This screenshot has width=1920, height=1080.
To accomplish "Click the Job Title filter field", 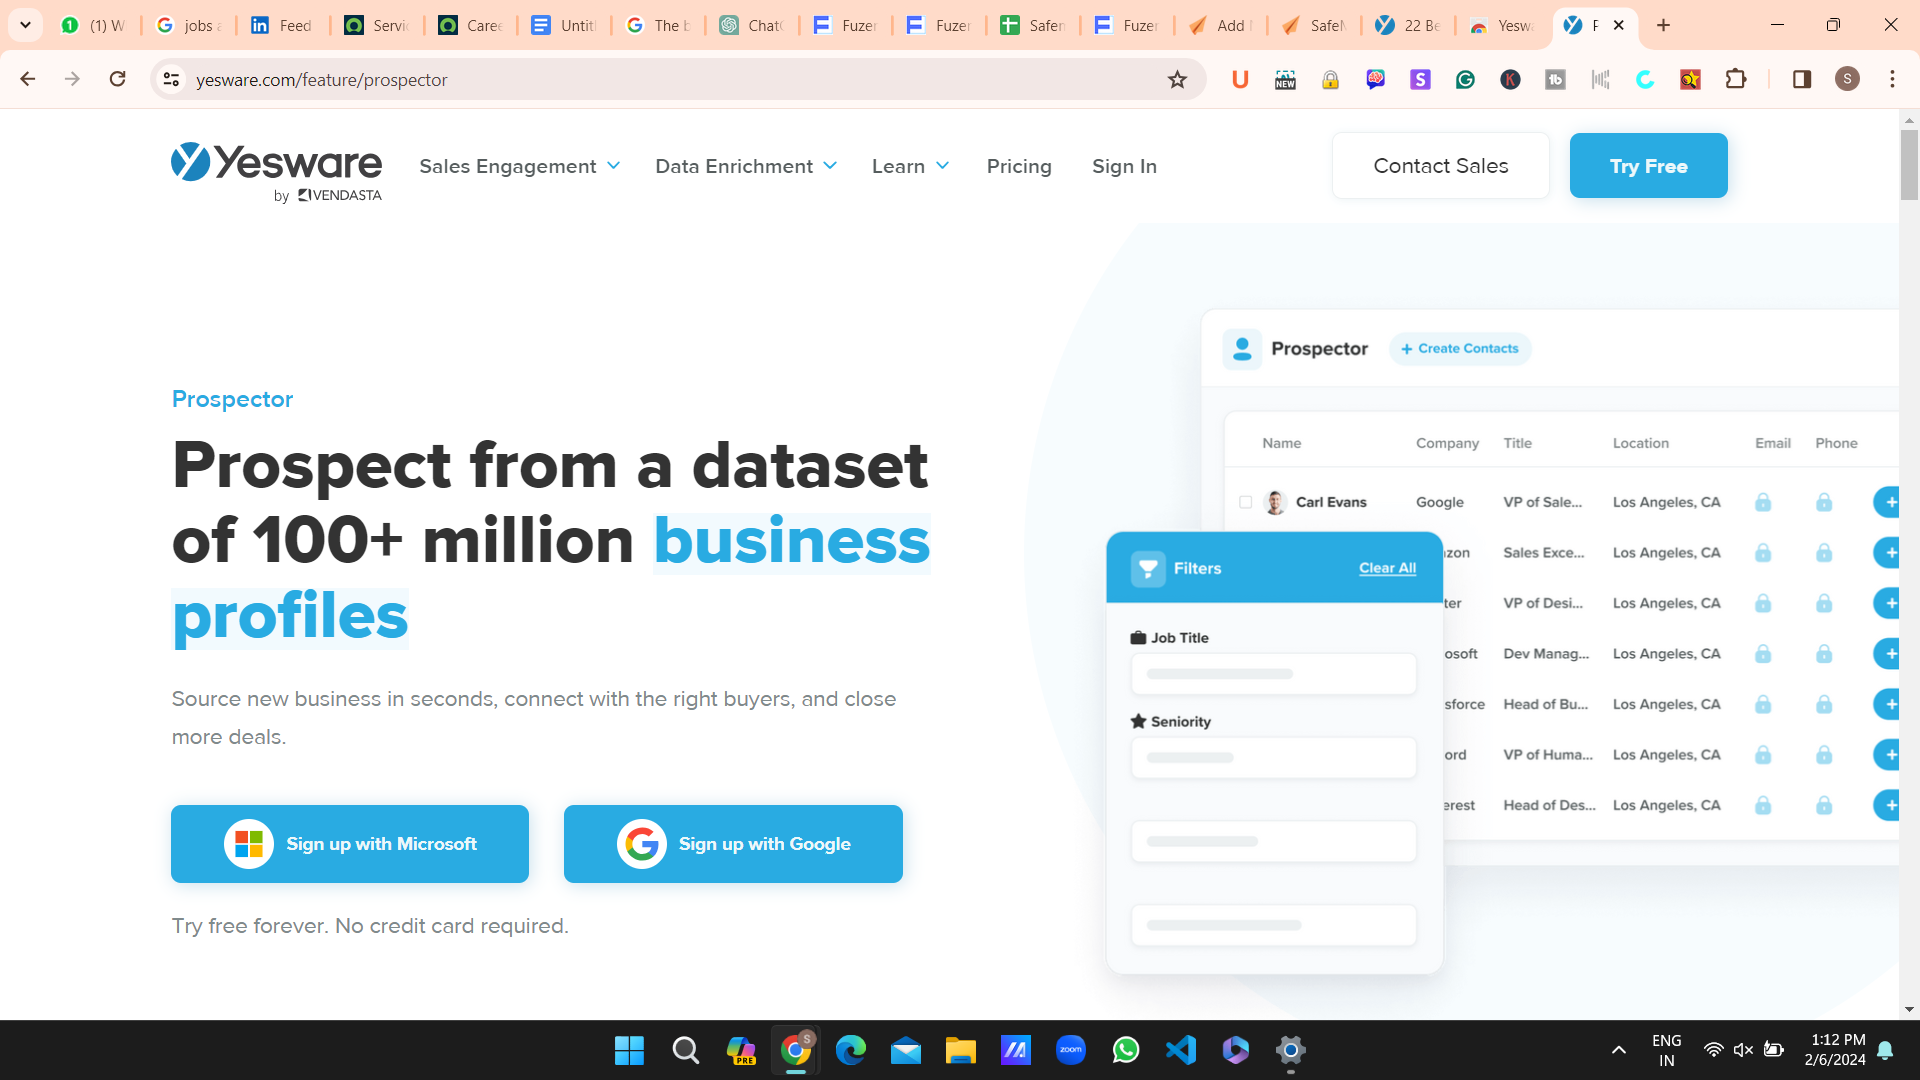I will (1273, 674).
